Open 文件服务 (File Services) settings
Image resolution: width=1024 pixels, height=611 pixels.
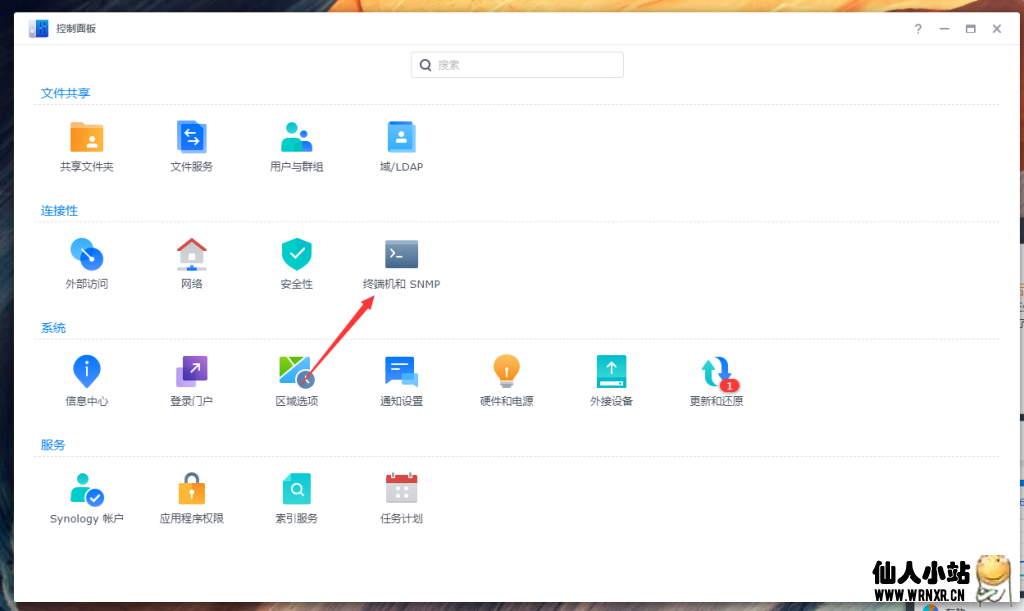click(191, 145)
